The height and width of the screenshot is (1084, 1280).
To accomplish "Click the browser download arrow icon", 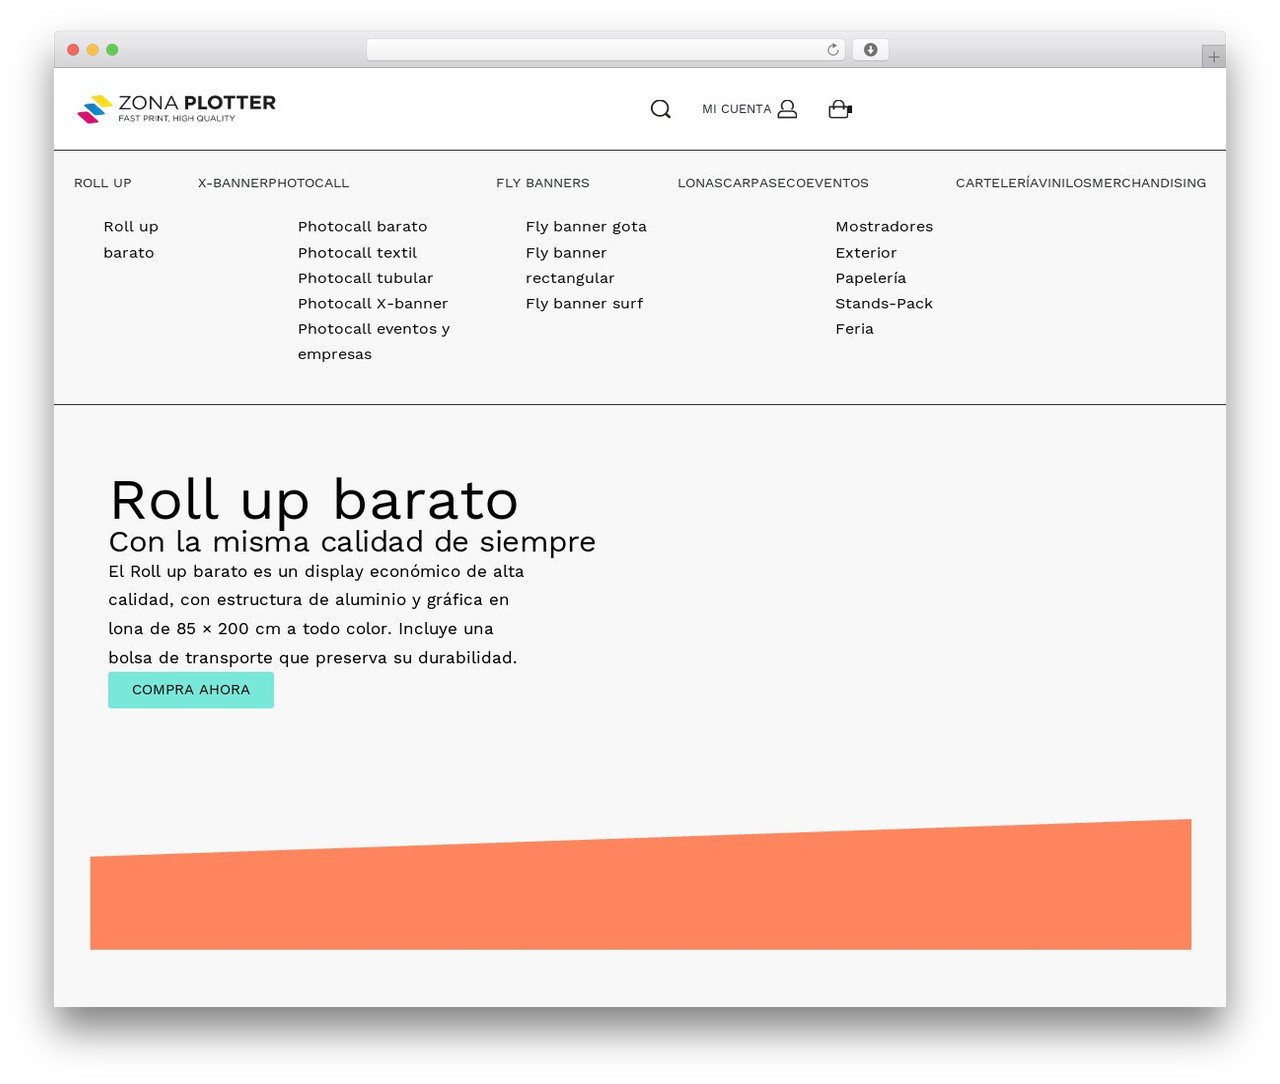I will pyautogui.click(x=870, y=50).
